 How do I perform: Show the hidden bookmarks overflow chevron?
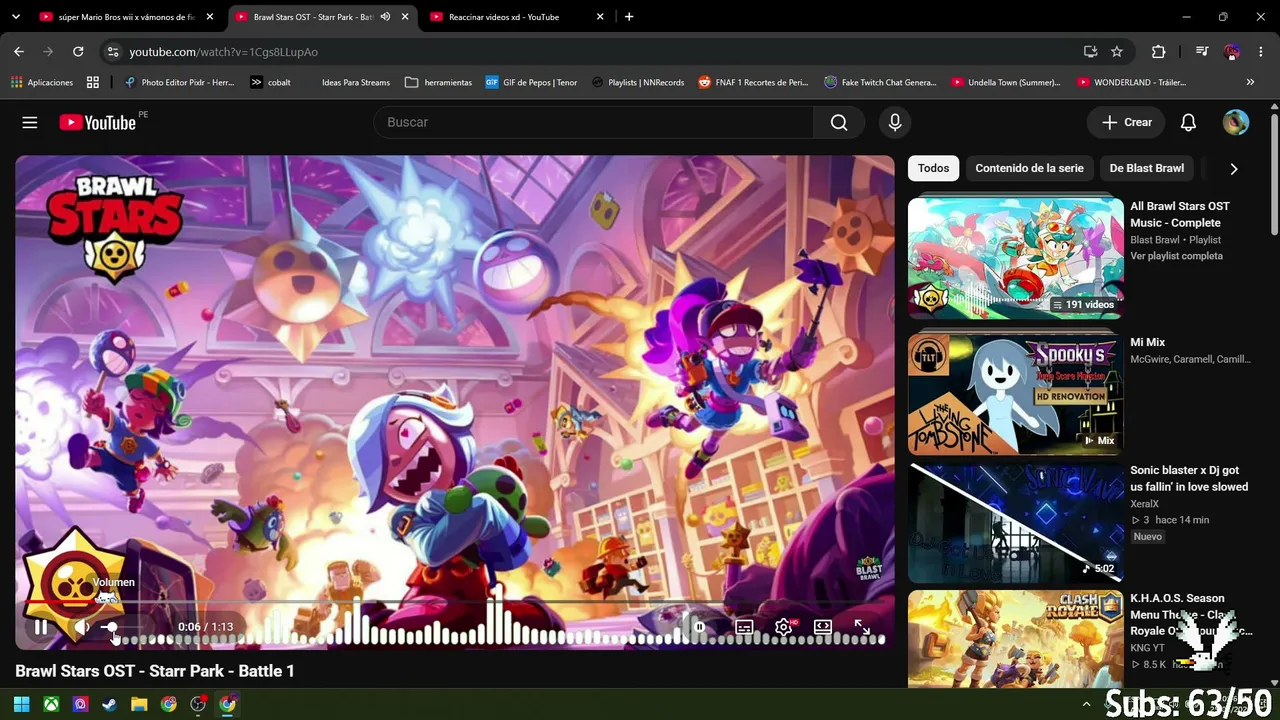pos(1250,82)
